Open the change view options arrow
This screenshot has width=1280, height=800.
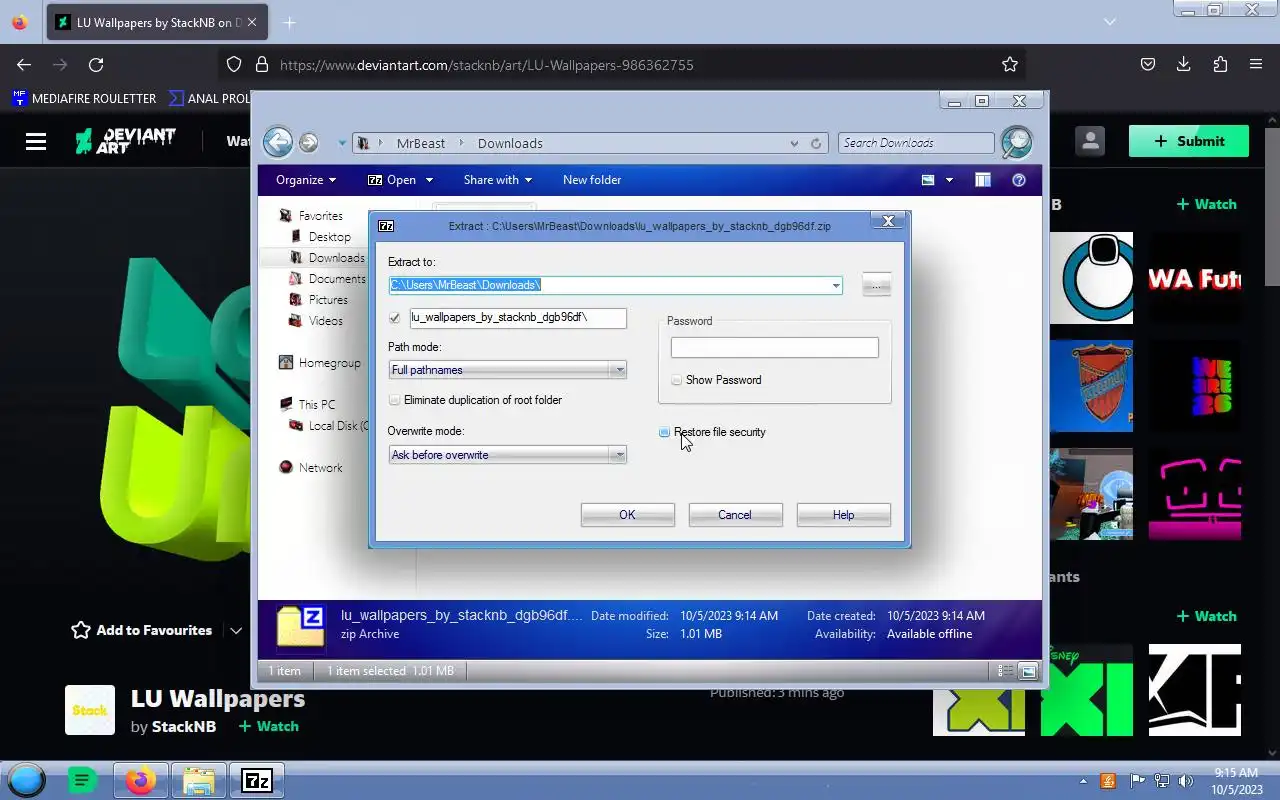(x=949, y=180)
